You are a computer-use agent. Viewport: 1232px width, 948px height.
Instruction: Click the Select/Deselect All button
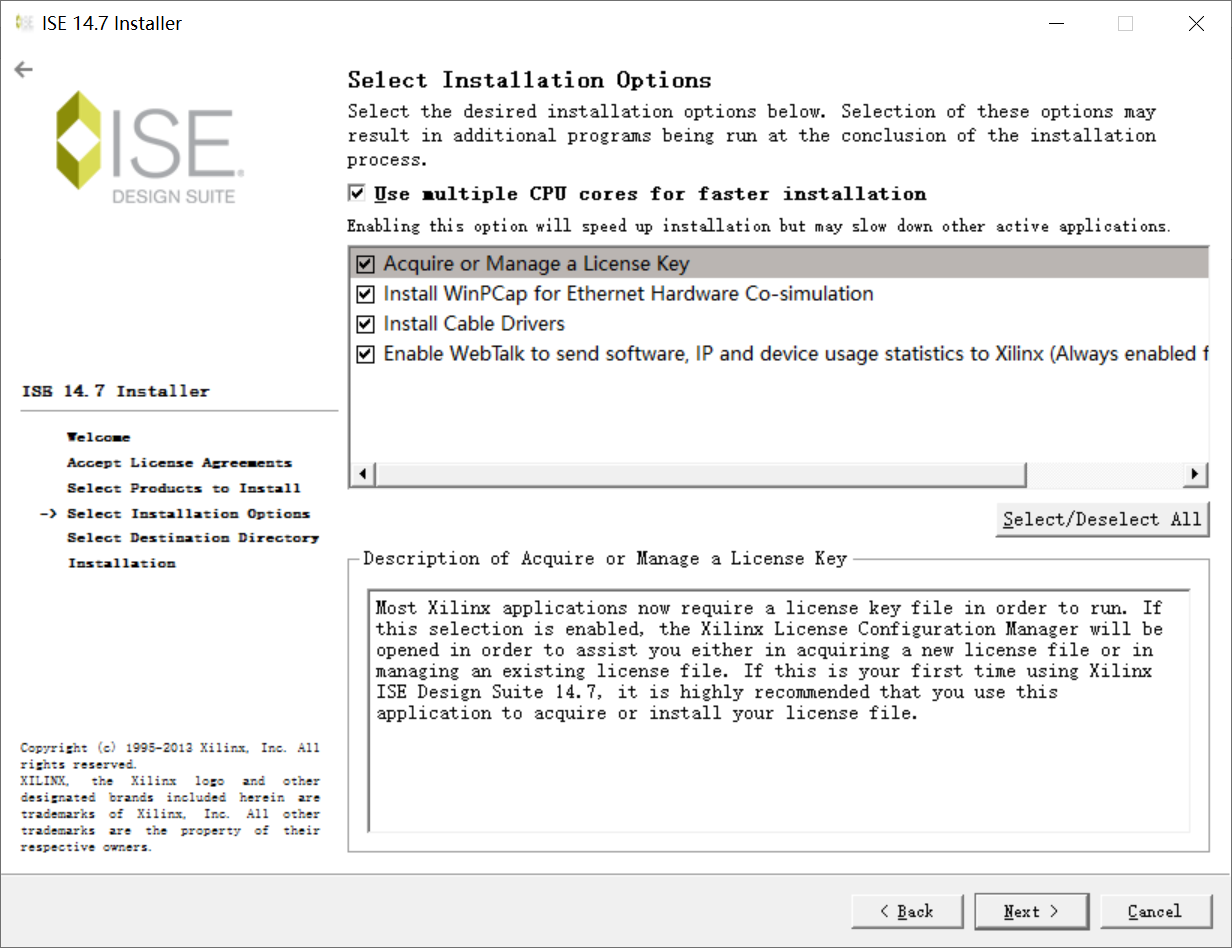1102,519
